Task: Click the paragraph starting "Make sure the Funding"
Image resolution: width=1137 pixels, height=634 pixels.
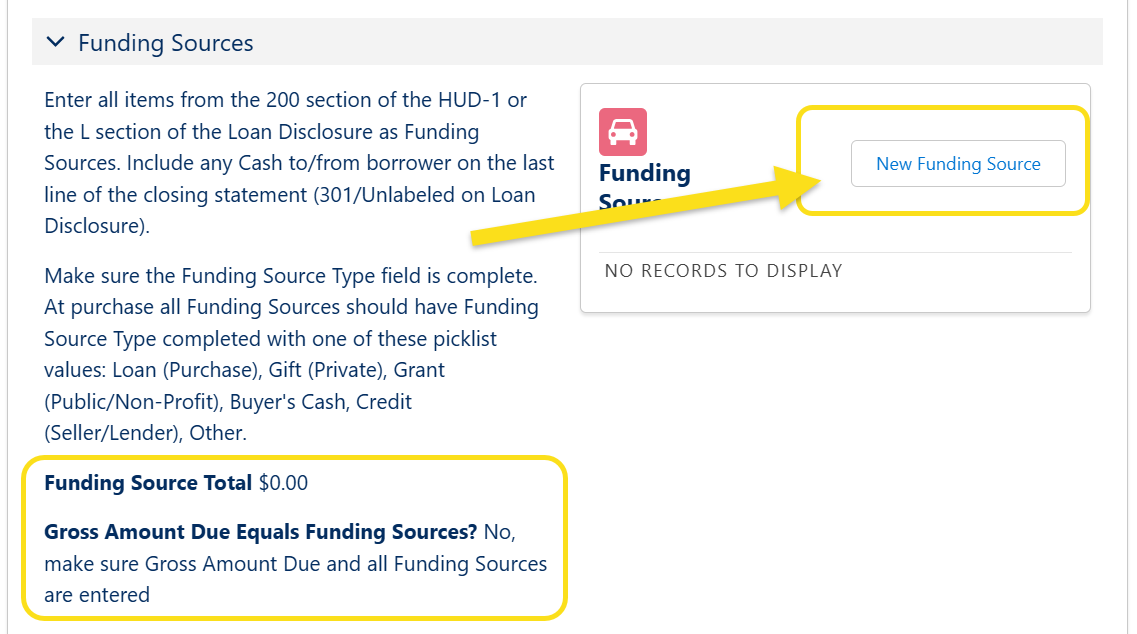Action: click(291, 354)
